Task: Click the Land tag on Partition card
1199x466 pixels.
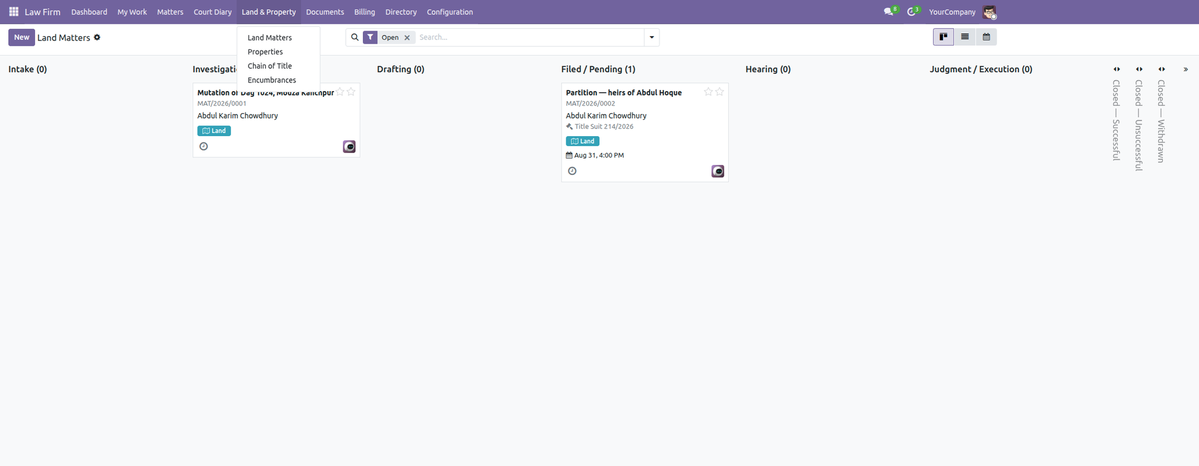Action: point(583,141)
